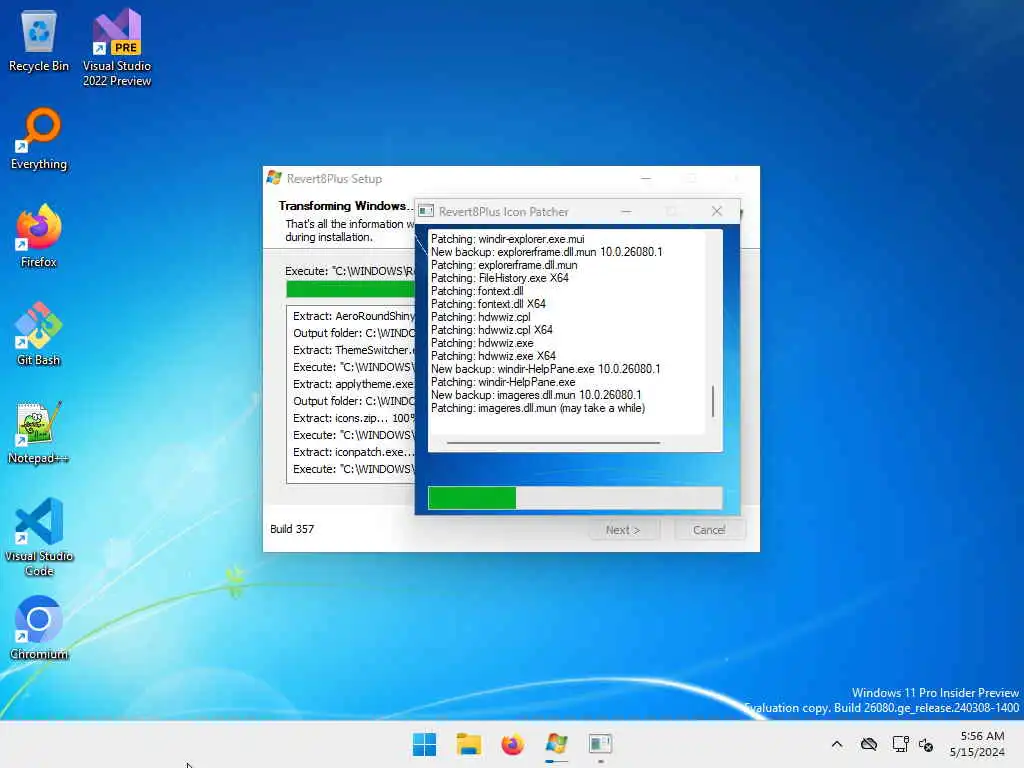The width and height of the screenshot is (1024, 768).
Task: Click the 'Build 357' label
Action: (x=292, y=529)
